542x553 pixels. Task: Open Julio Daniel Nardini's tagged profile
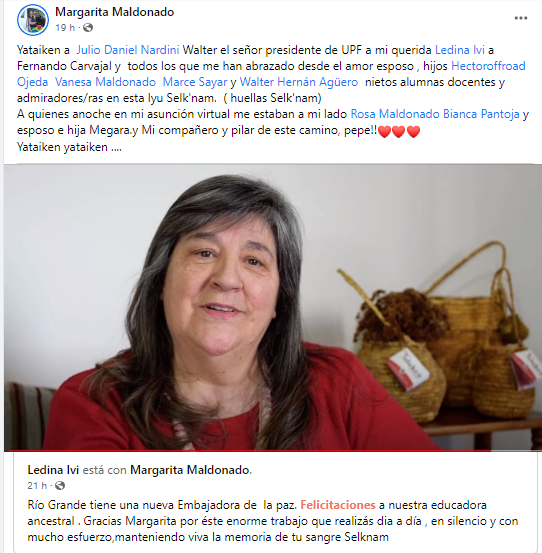pos(128,50)
